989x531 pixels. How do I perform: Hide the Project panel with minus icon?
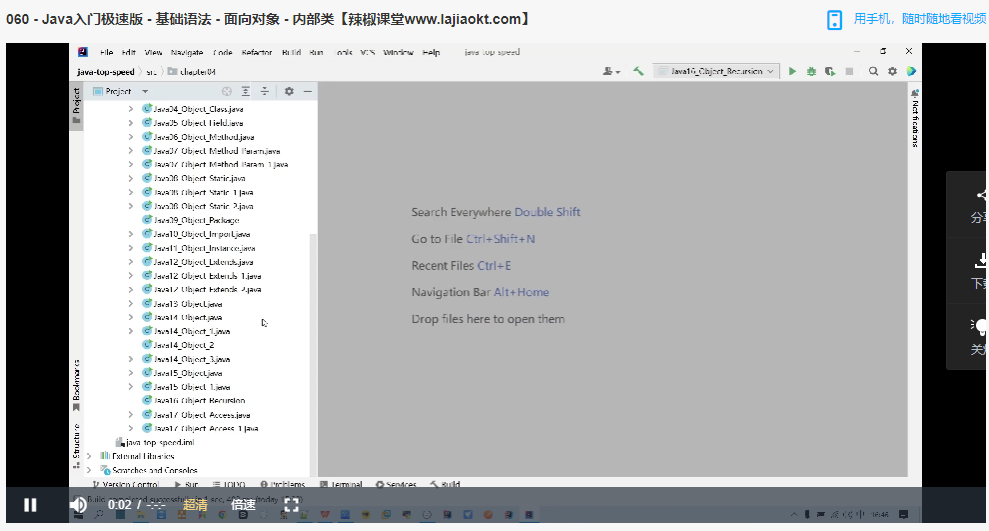[x=308, y=91]
